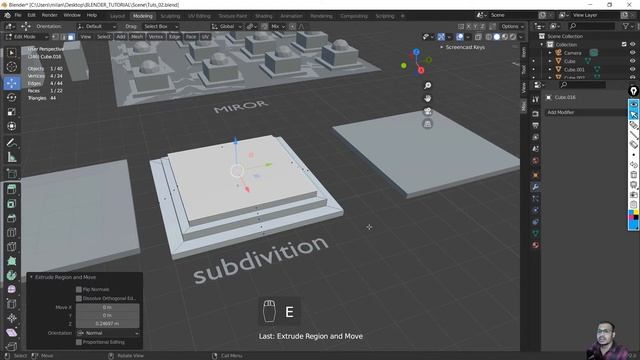This screenshot has height=360, width=640.
Task: Select the Annotate tool
Action: pos(11,142)
